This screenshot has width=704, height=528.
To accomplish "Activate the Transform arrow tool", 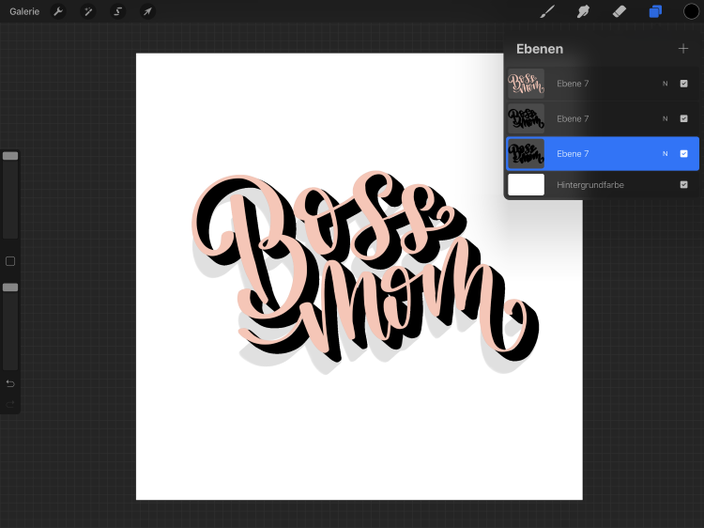I will (x=148, y=12).
